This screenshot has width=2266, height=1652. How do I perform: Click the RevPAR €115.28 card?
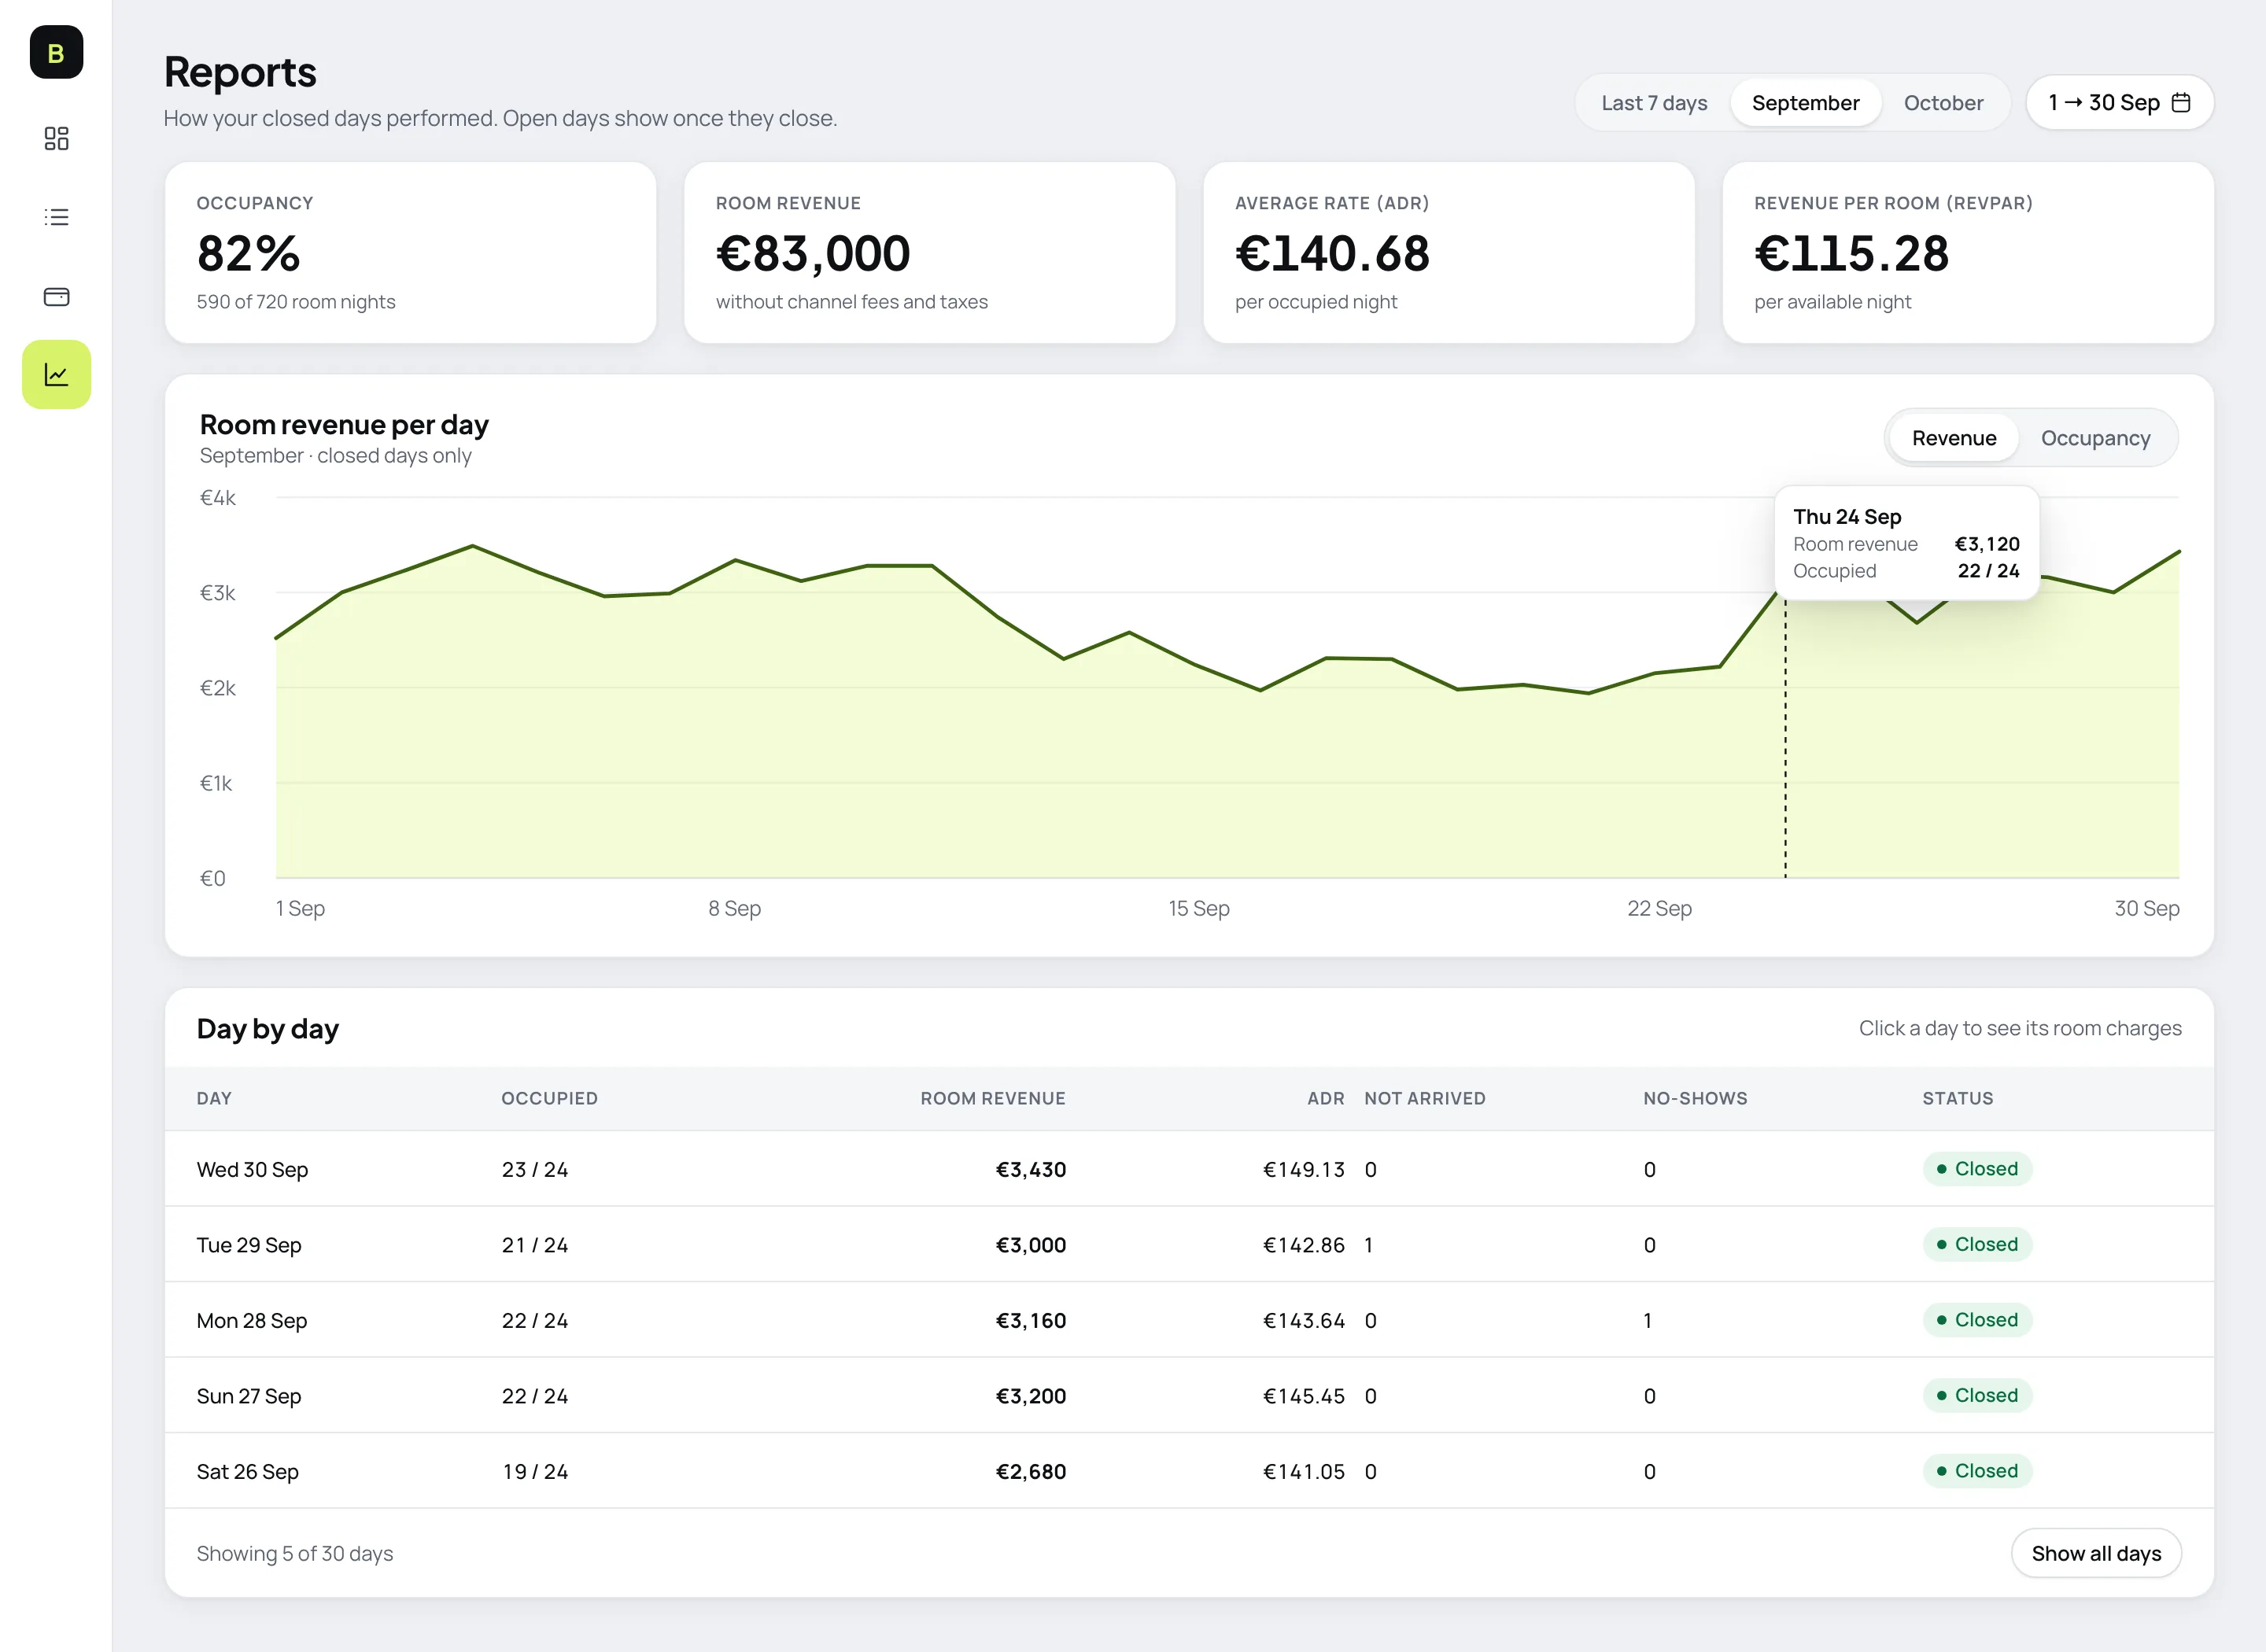click(x=1967, y=253)
